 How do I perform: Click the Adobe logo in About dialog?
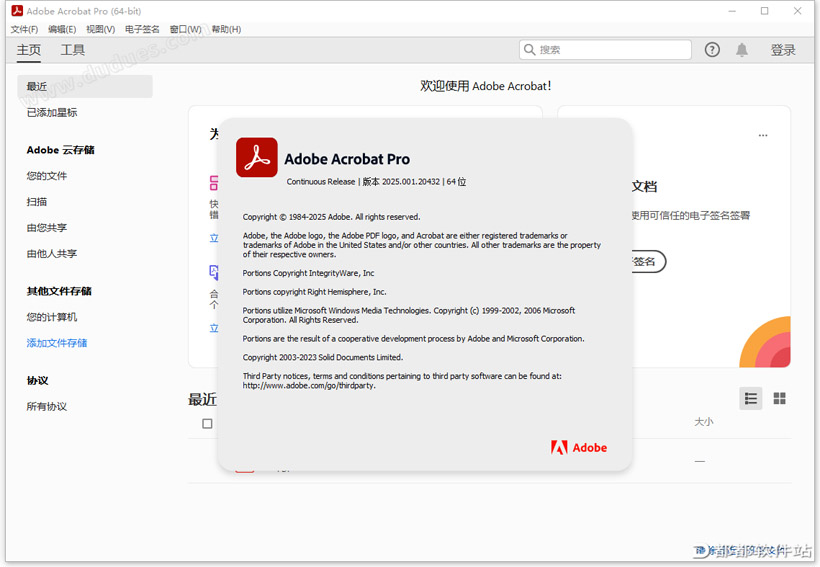pyautogui.click(x=578, y=447)
